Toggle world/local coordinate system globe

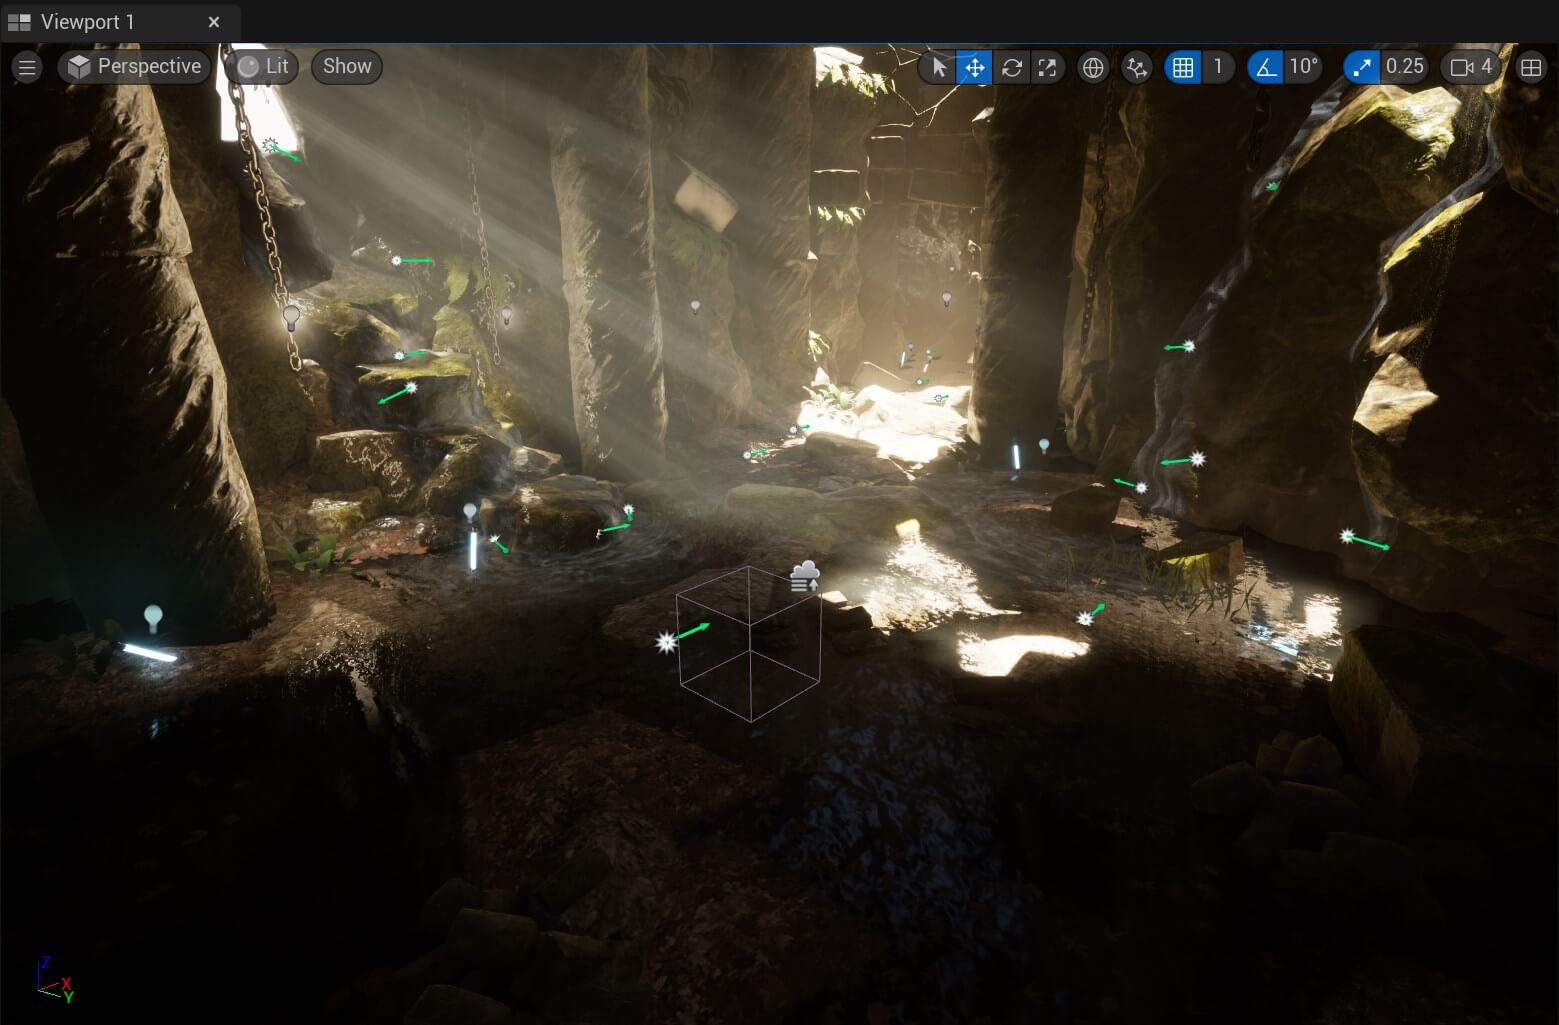click(x=1093, y=67)
